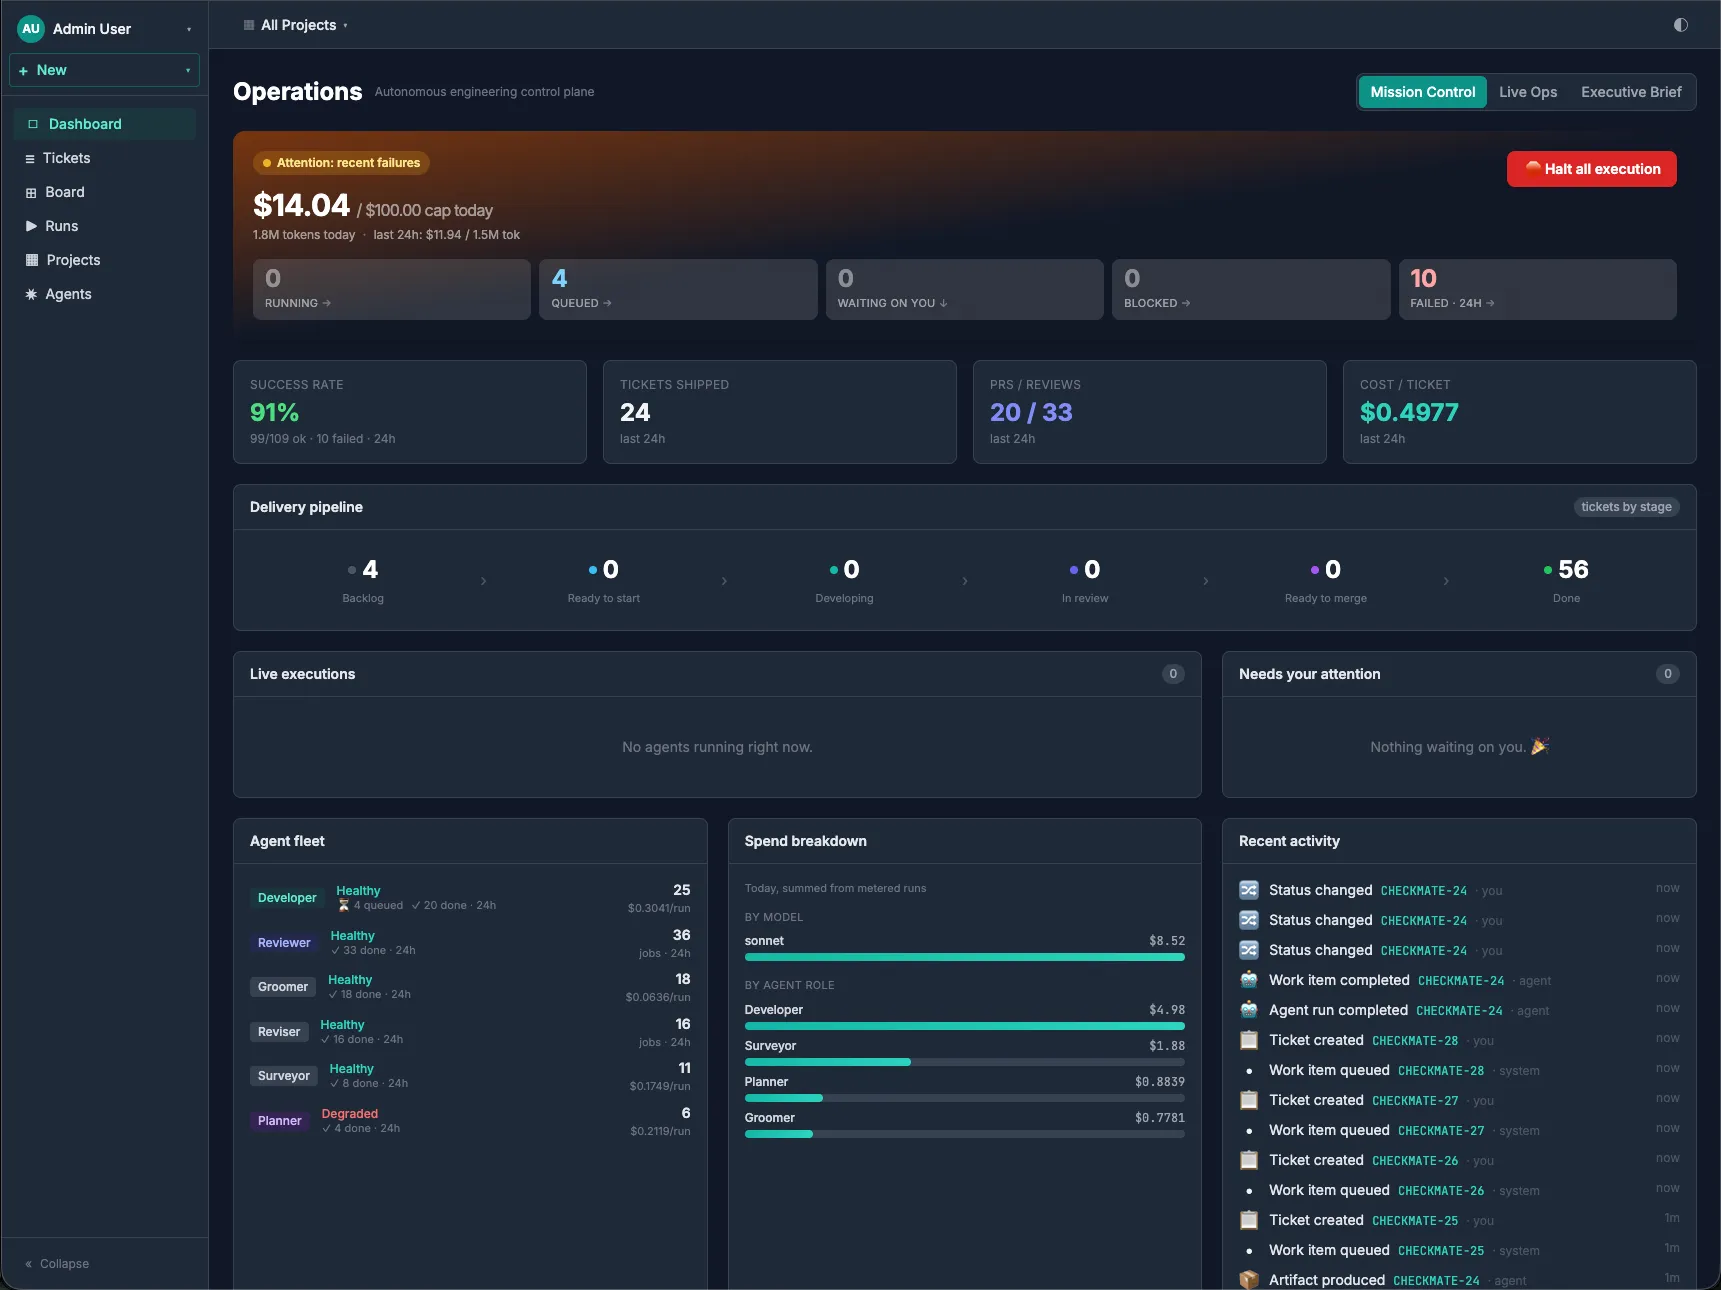The width and height of the screenshot is (1721, 1290).
Task: Click the Developer spend bar
Action: coord(965,1026)
